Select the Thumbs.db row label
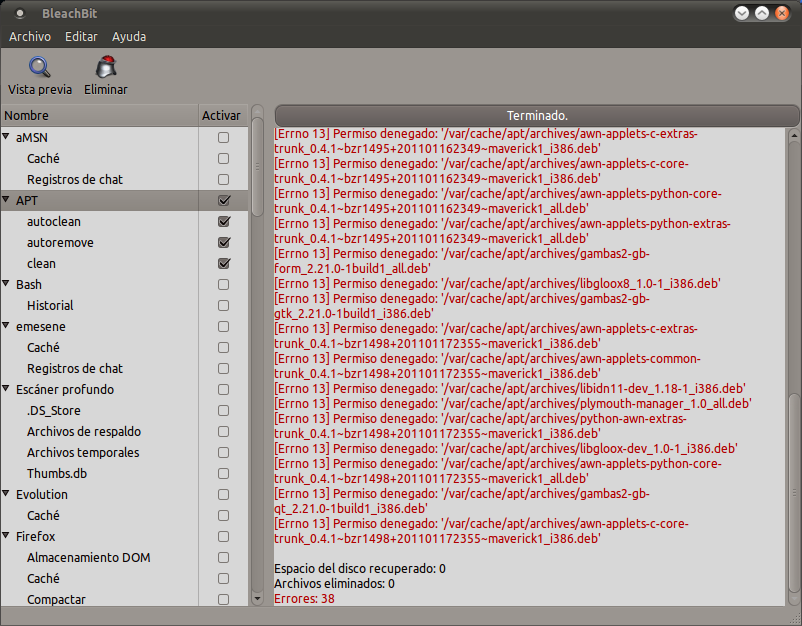 (x=57, y=473)
